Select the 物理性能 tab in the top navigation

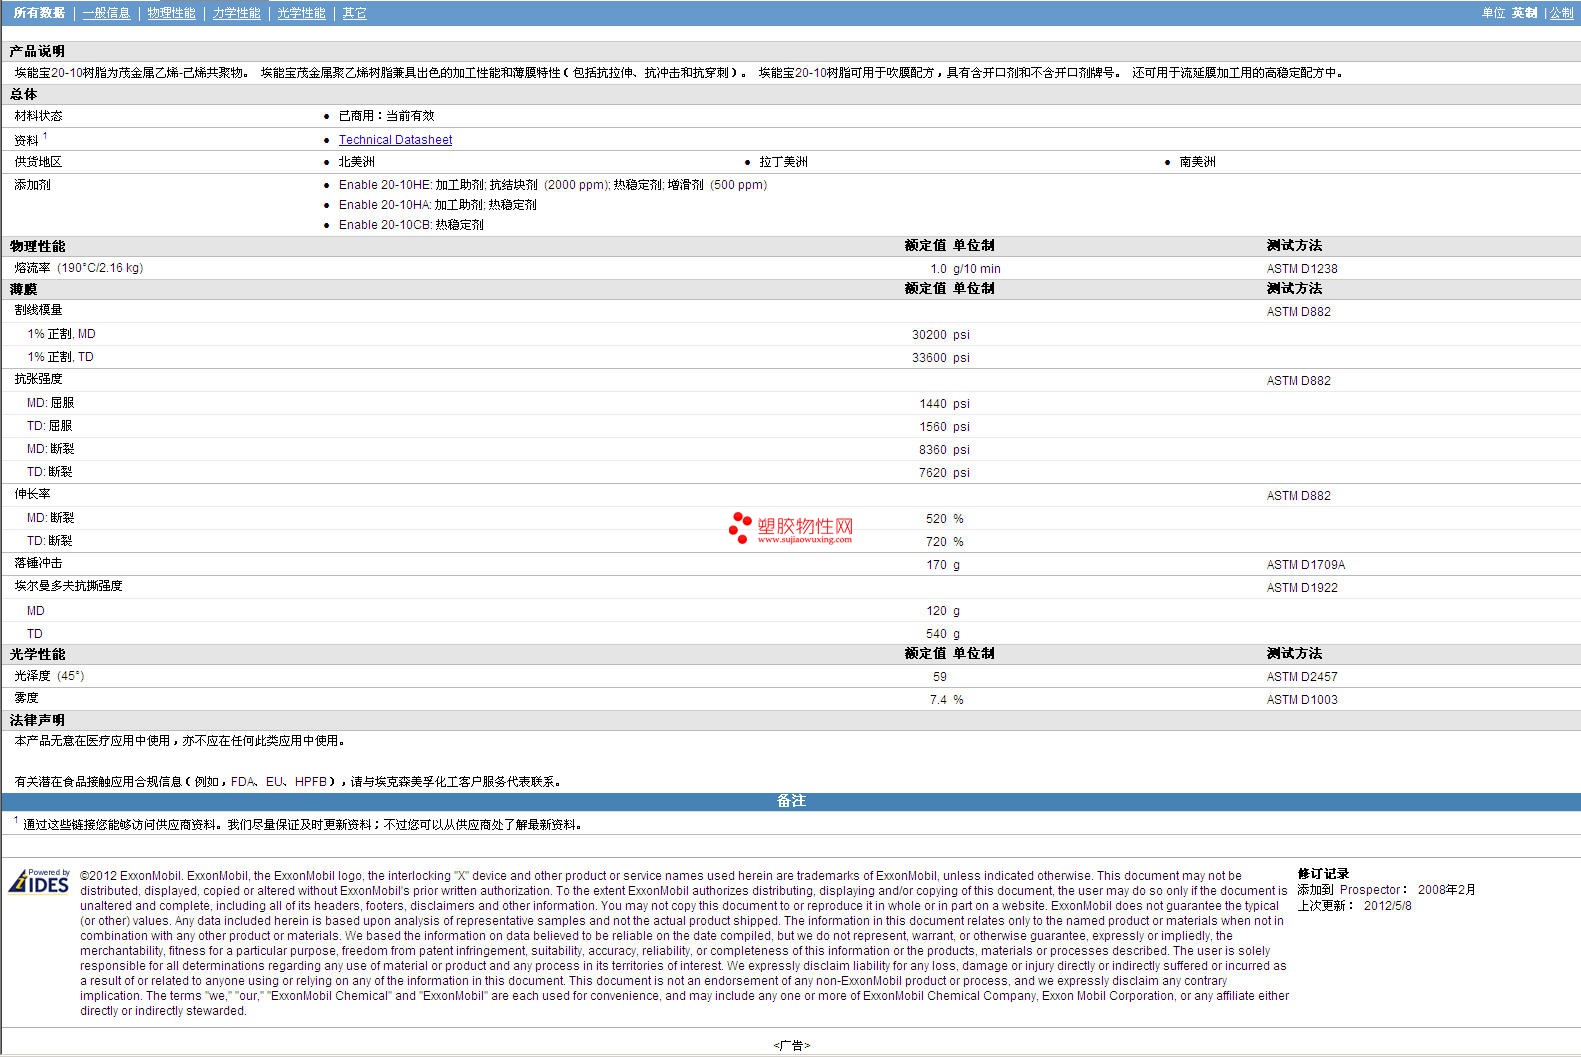171,13
